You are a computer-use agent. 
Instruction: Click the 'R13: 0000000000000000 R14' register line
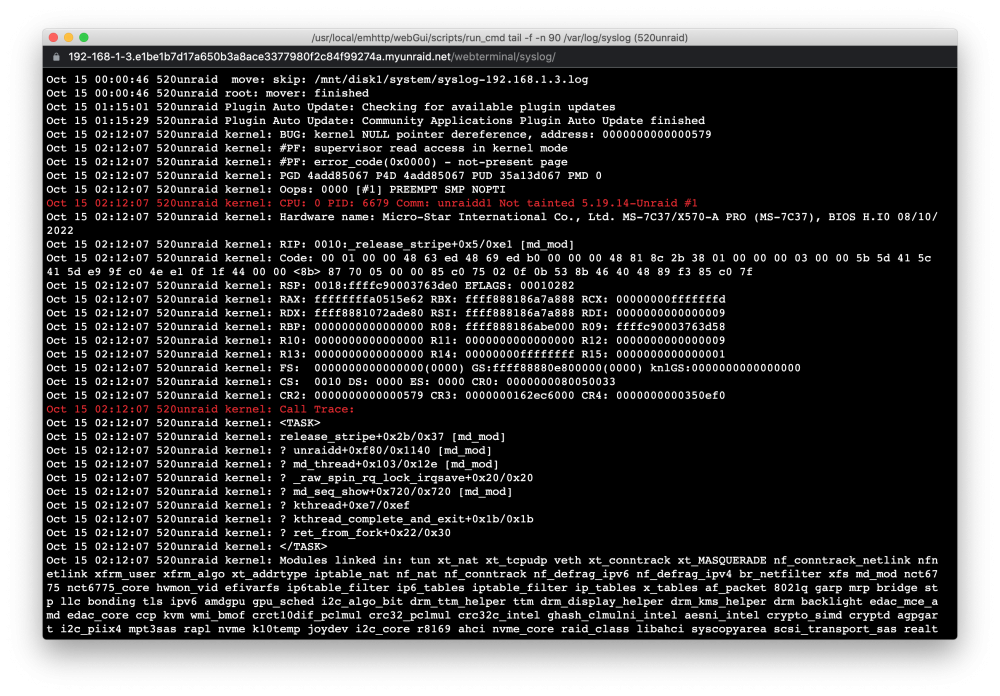tap(386, 354)
